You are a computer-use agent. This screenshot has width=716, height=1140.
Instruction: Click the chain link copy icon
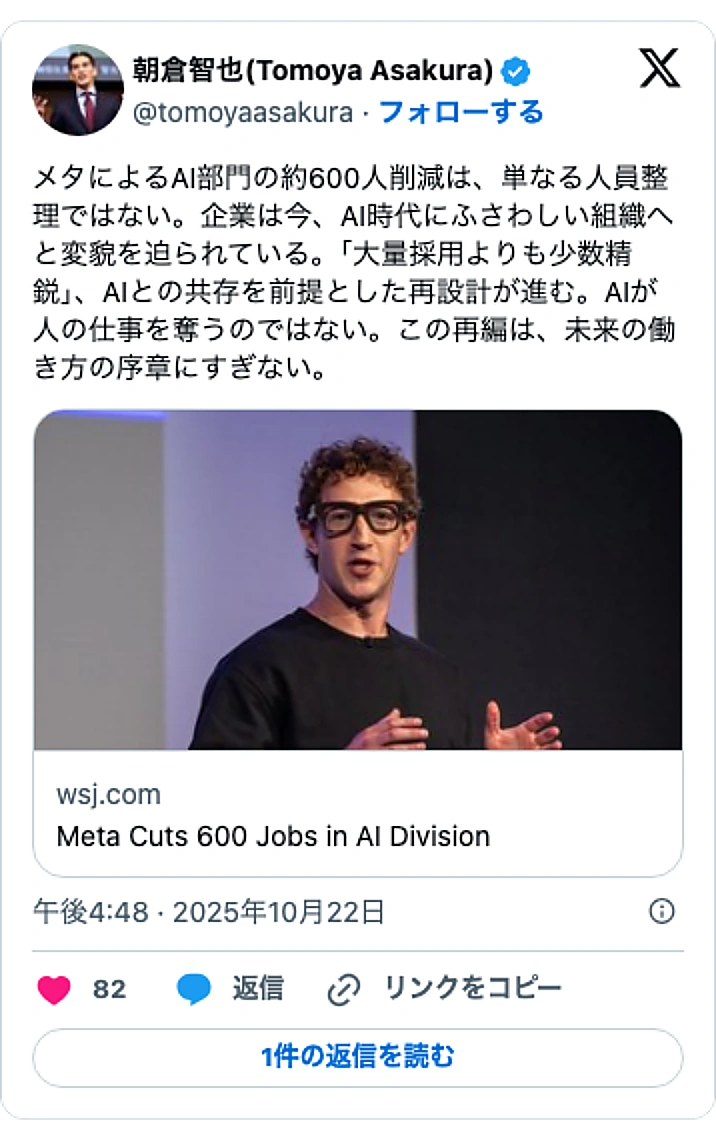click(x=344, y=990)
